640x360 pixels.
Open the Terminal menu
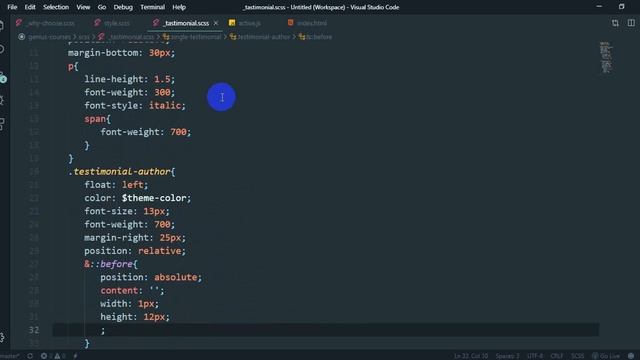click(152, 7)
